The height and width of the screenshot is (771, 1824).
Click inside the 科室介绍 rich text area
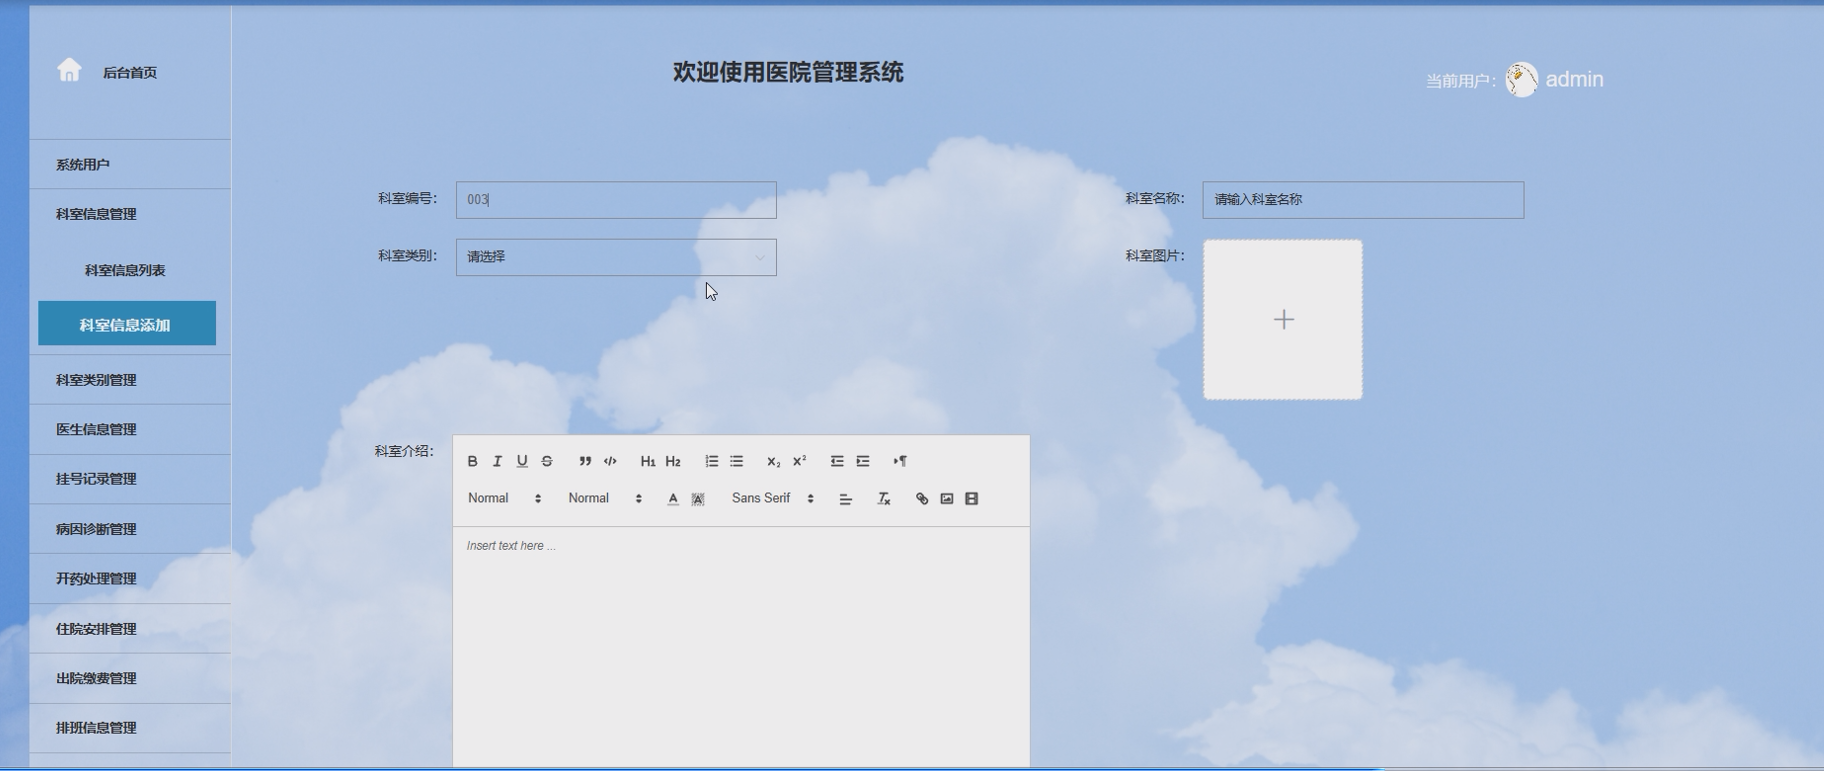(741, 648)
